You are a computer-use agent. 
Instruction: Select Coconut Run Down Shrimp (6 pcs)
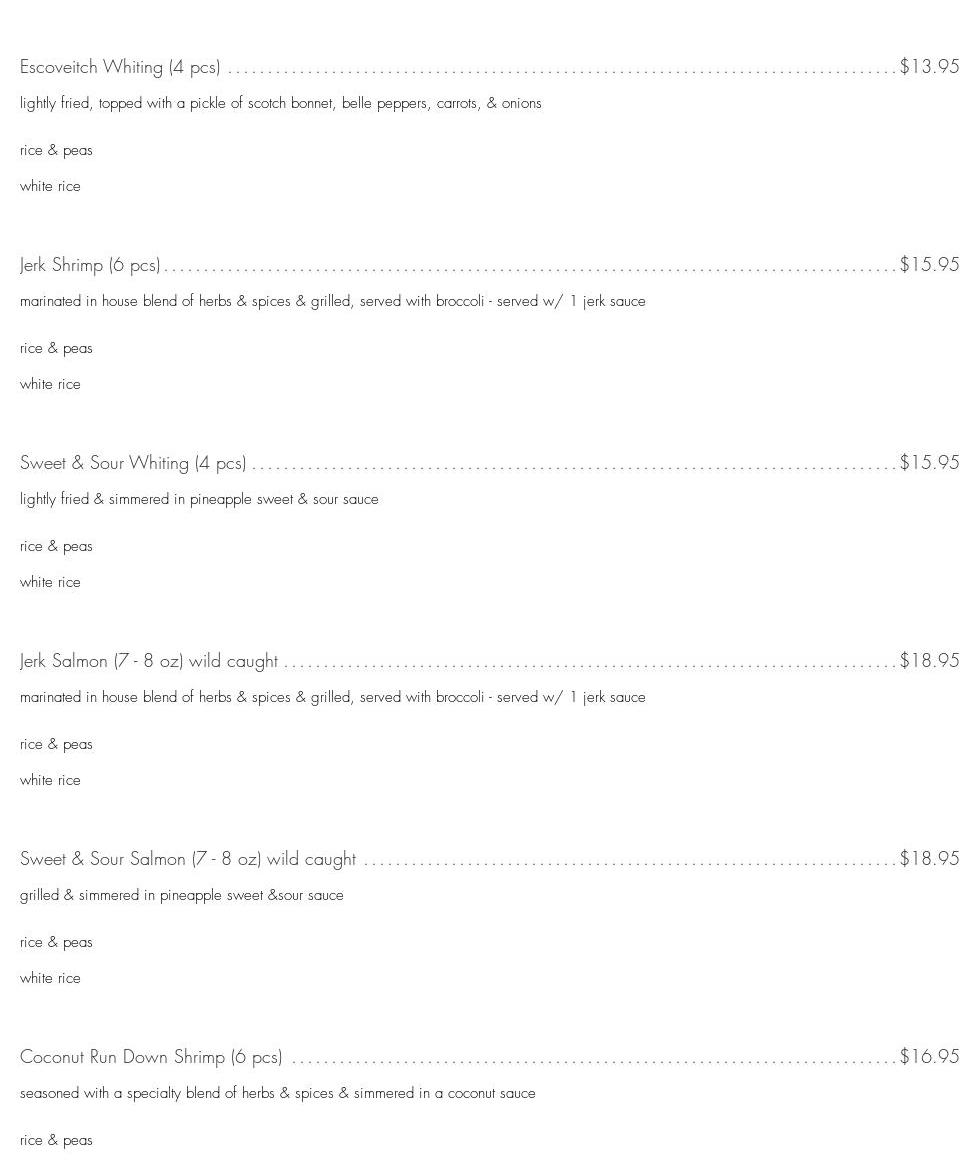point(151,1057)
